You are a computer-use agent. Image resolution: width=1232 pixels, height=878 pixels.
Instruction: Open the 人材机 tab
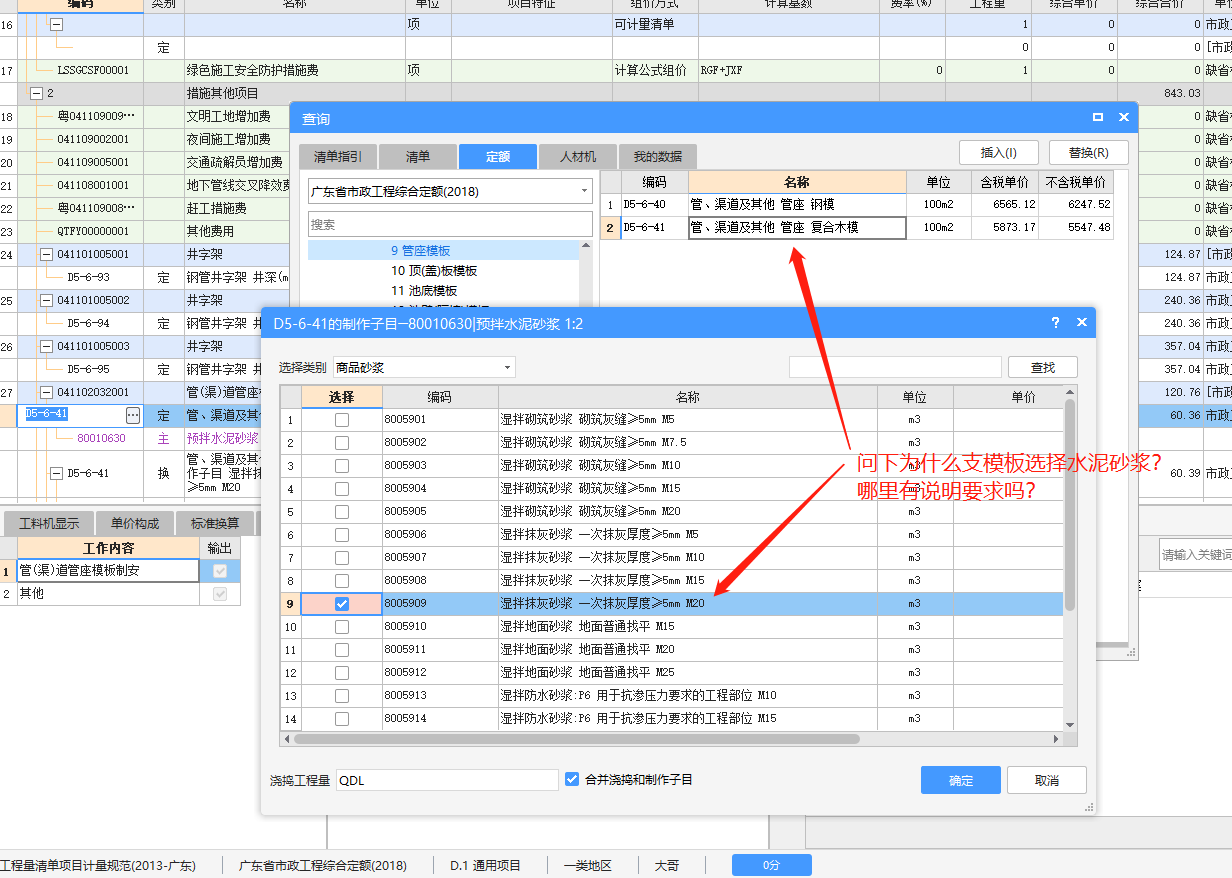pyautogui.click(x=577, y=157)
